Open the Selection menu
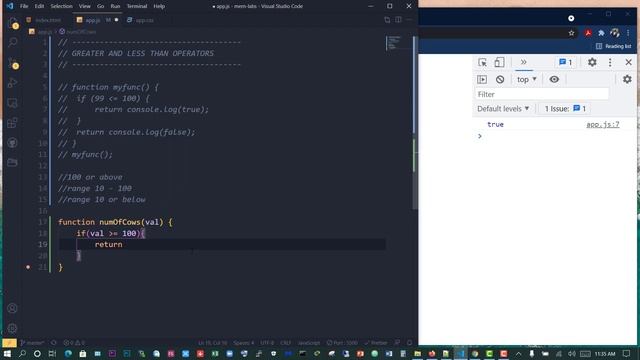The width and height of the screenshot is (640, 360). click(x=61, y=6)
